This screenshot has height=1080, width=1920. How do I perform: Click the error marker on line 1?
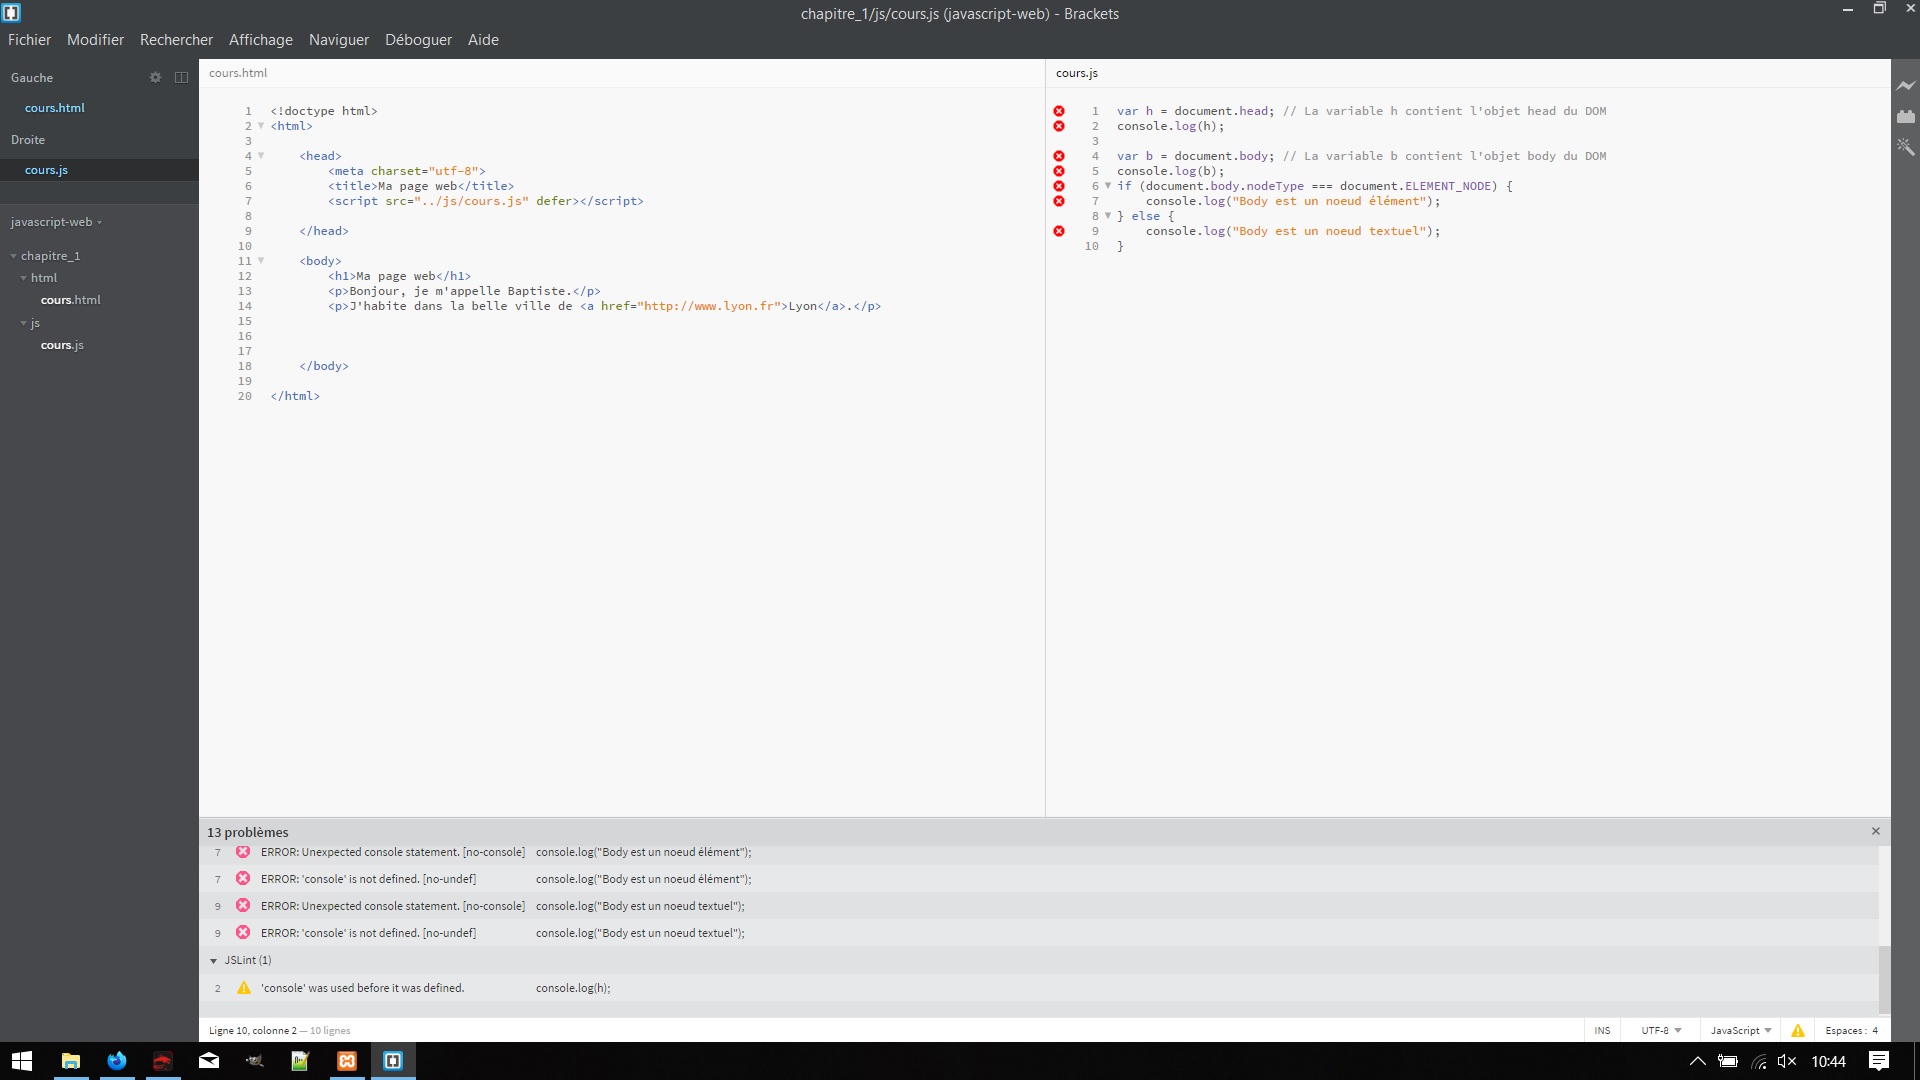click(1059, 111)
